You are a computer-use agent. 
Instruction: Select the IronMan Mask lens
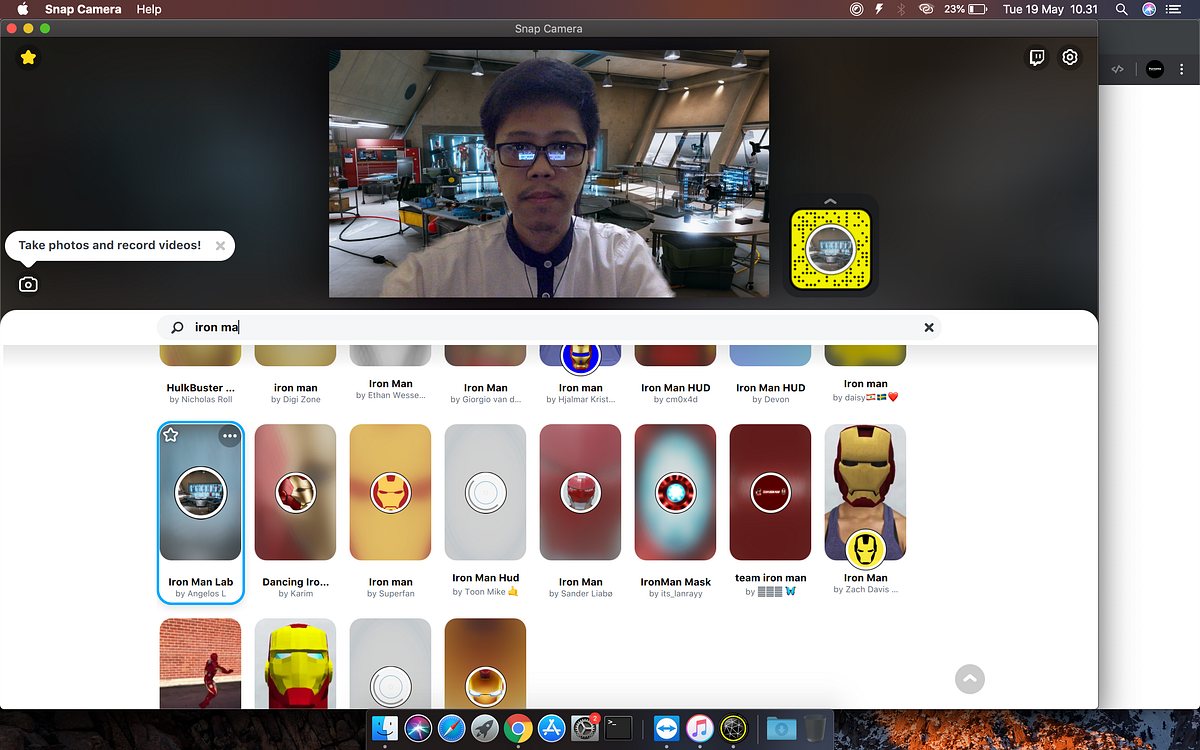coord(676,511)
